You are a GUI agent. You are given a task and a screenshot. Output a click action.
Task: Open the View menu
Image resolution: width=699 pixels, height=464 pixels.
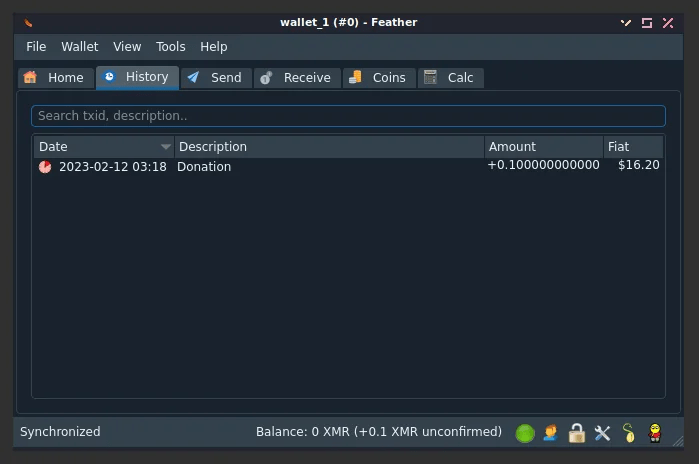[x=127, y=47]
